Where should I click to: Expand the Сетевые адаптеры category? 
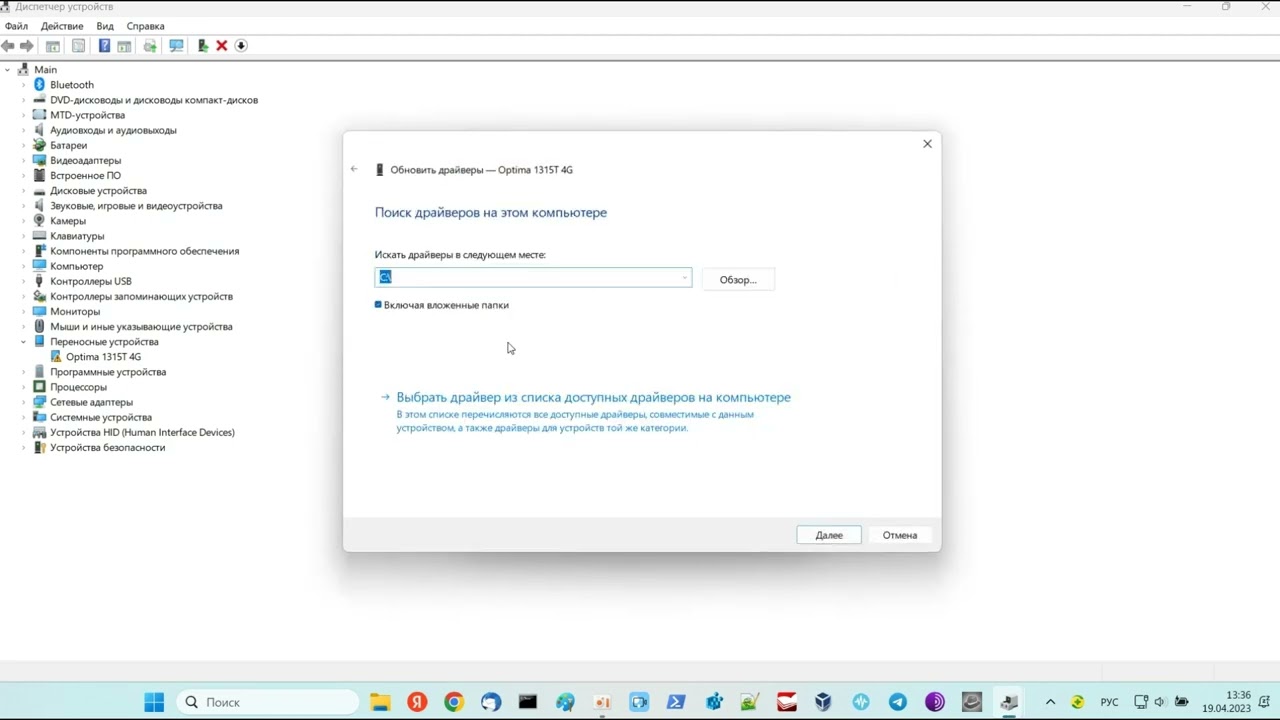[23, 402]
